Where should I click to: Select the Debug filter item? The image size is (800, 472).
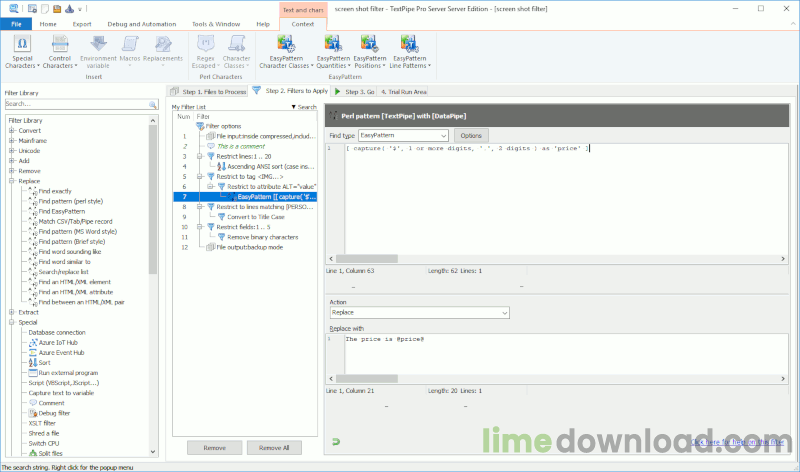pos(55,412)
